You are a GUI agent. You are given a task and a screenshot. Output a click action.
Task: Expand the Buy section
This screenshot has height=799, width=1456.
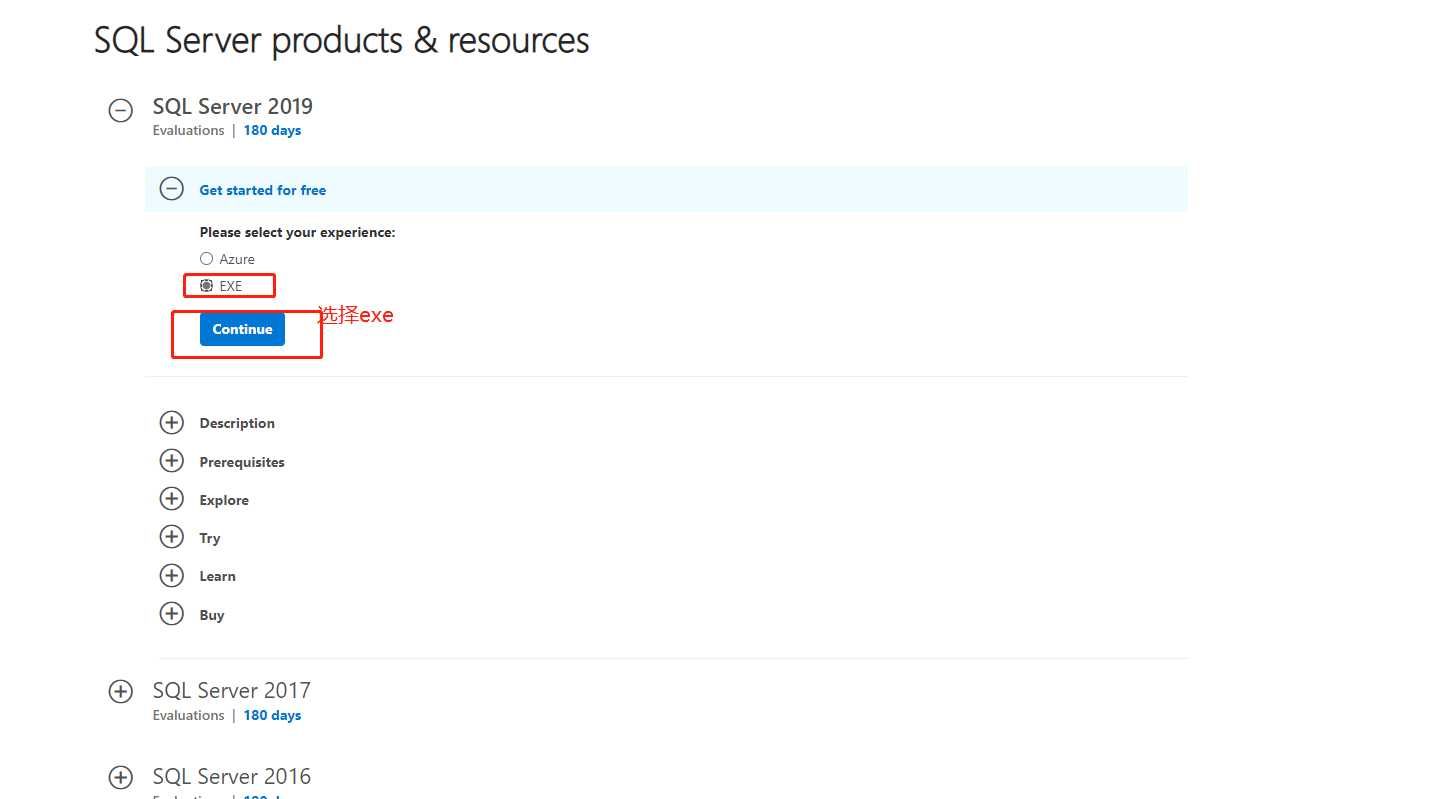pos(171,613)
